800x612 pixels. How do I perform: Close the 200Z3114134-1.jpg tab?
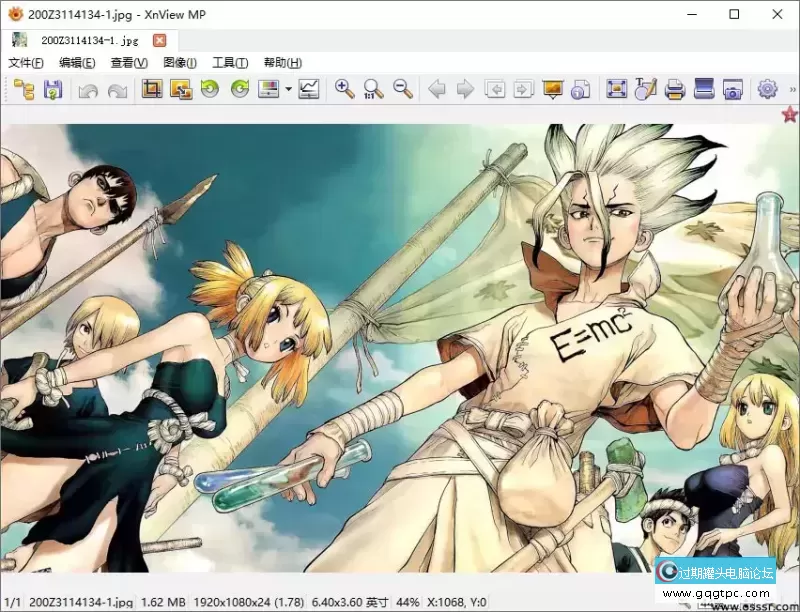(x=160, y=40)
